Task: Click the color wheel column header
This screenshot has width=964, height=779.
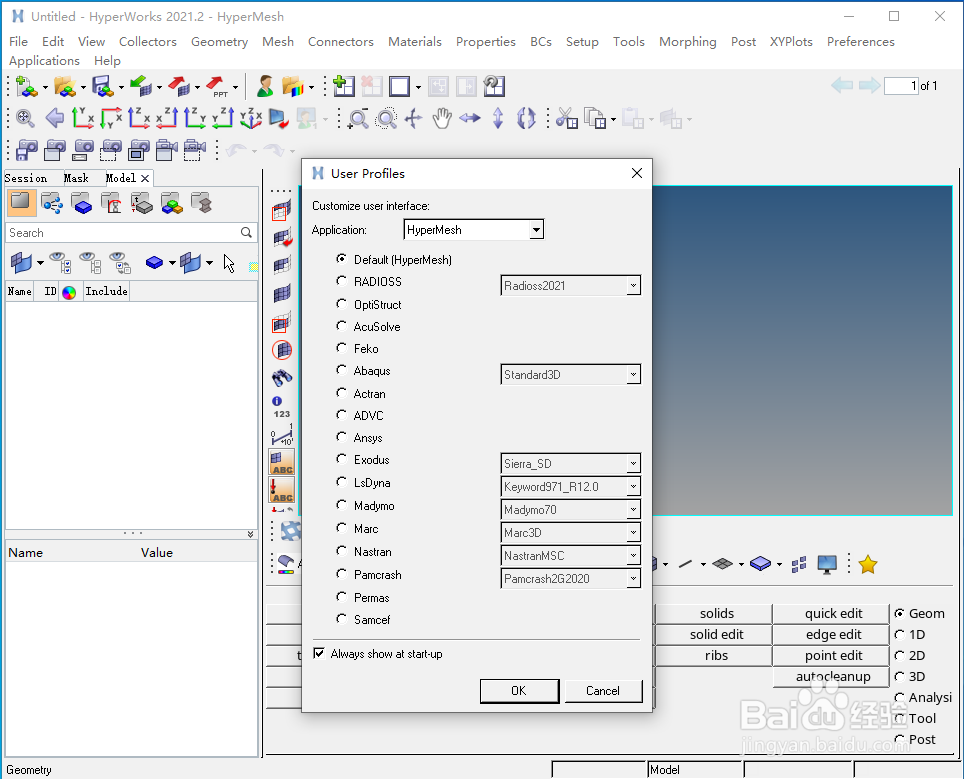Action: (x=69, y=292)
